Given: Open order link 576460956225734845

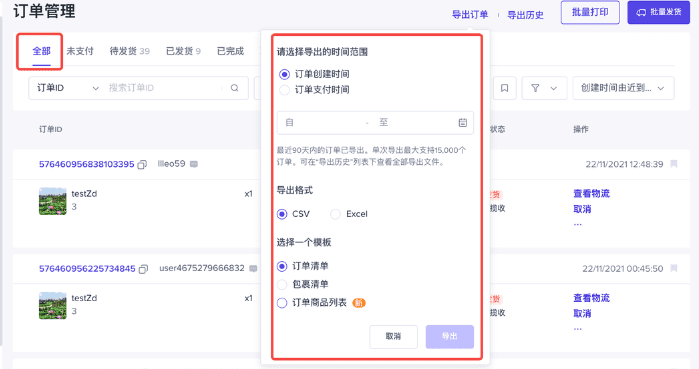Looking at the screenshot, I should coord(87,269).
